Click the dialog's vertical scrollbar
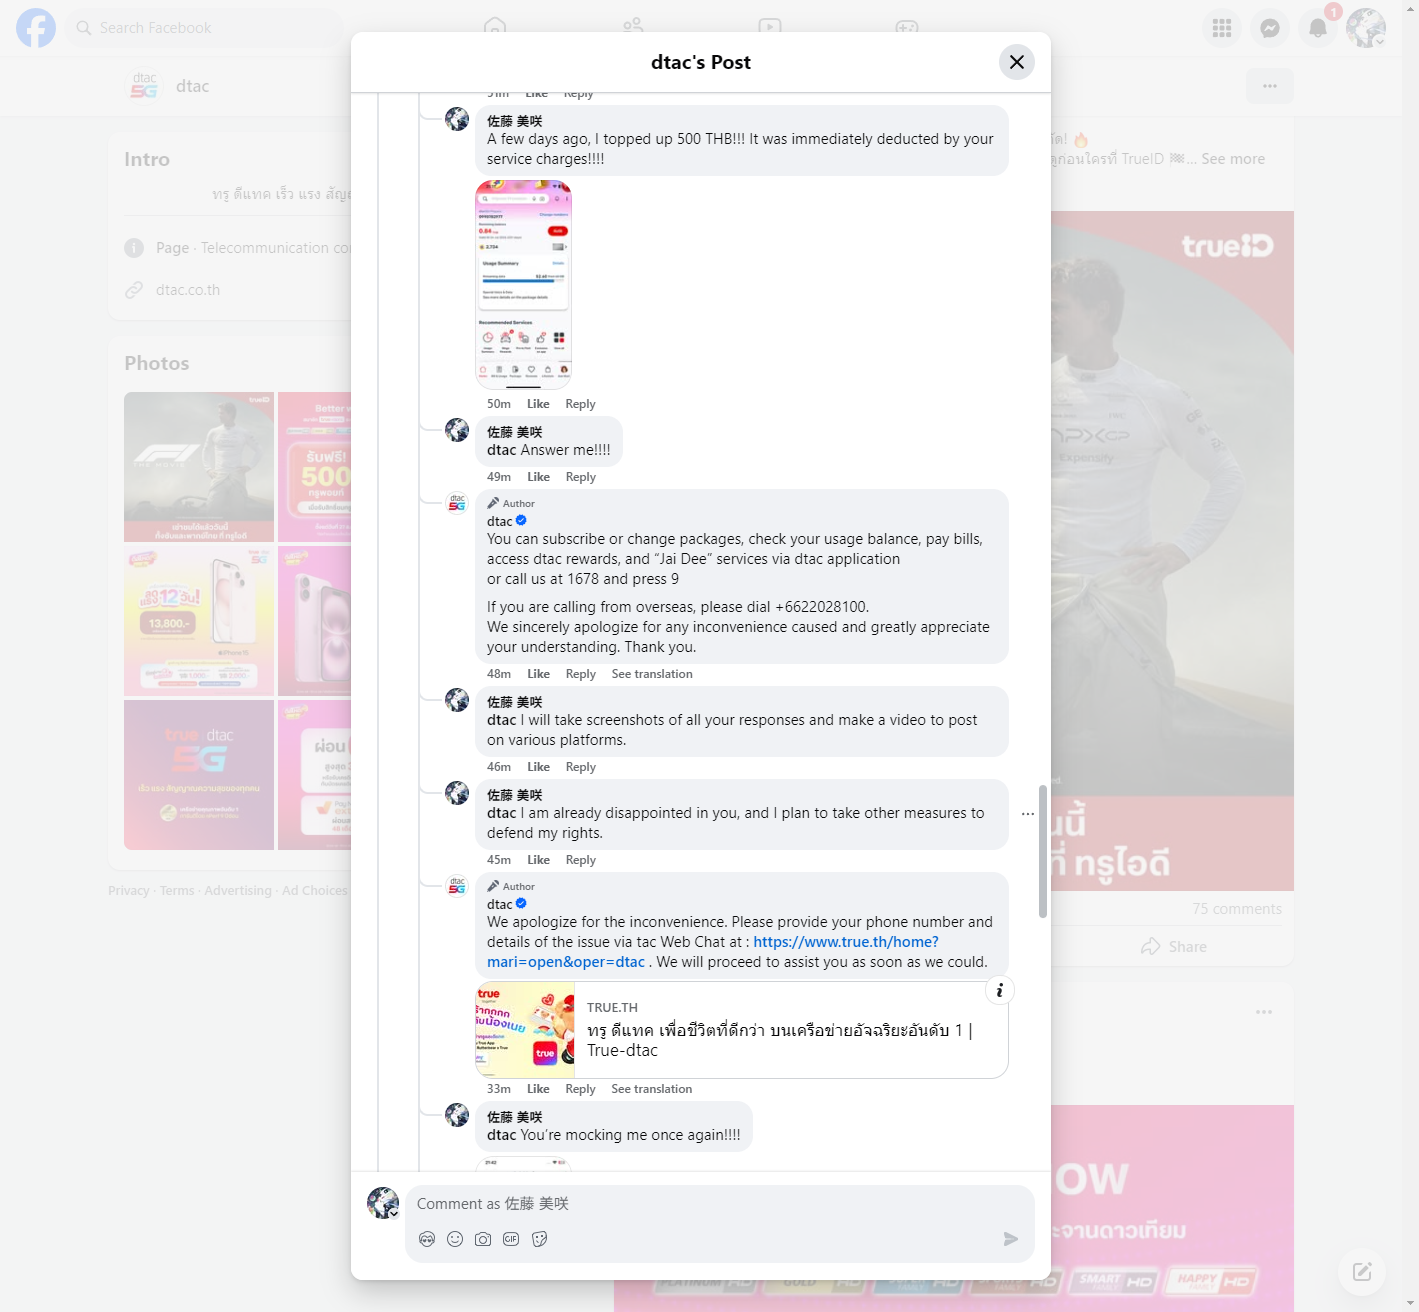This screenshot has height=1312, width=1419. 1043,851
